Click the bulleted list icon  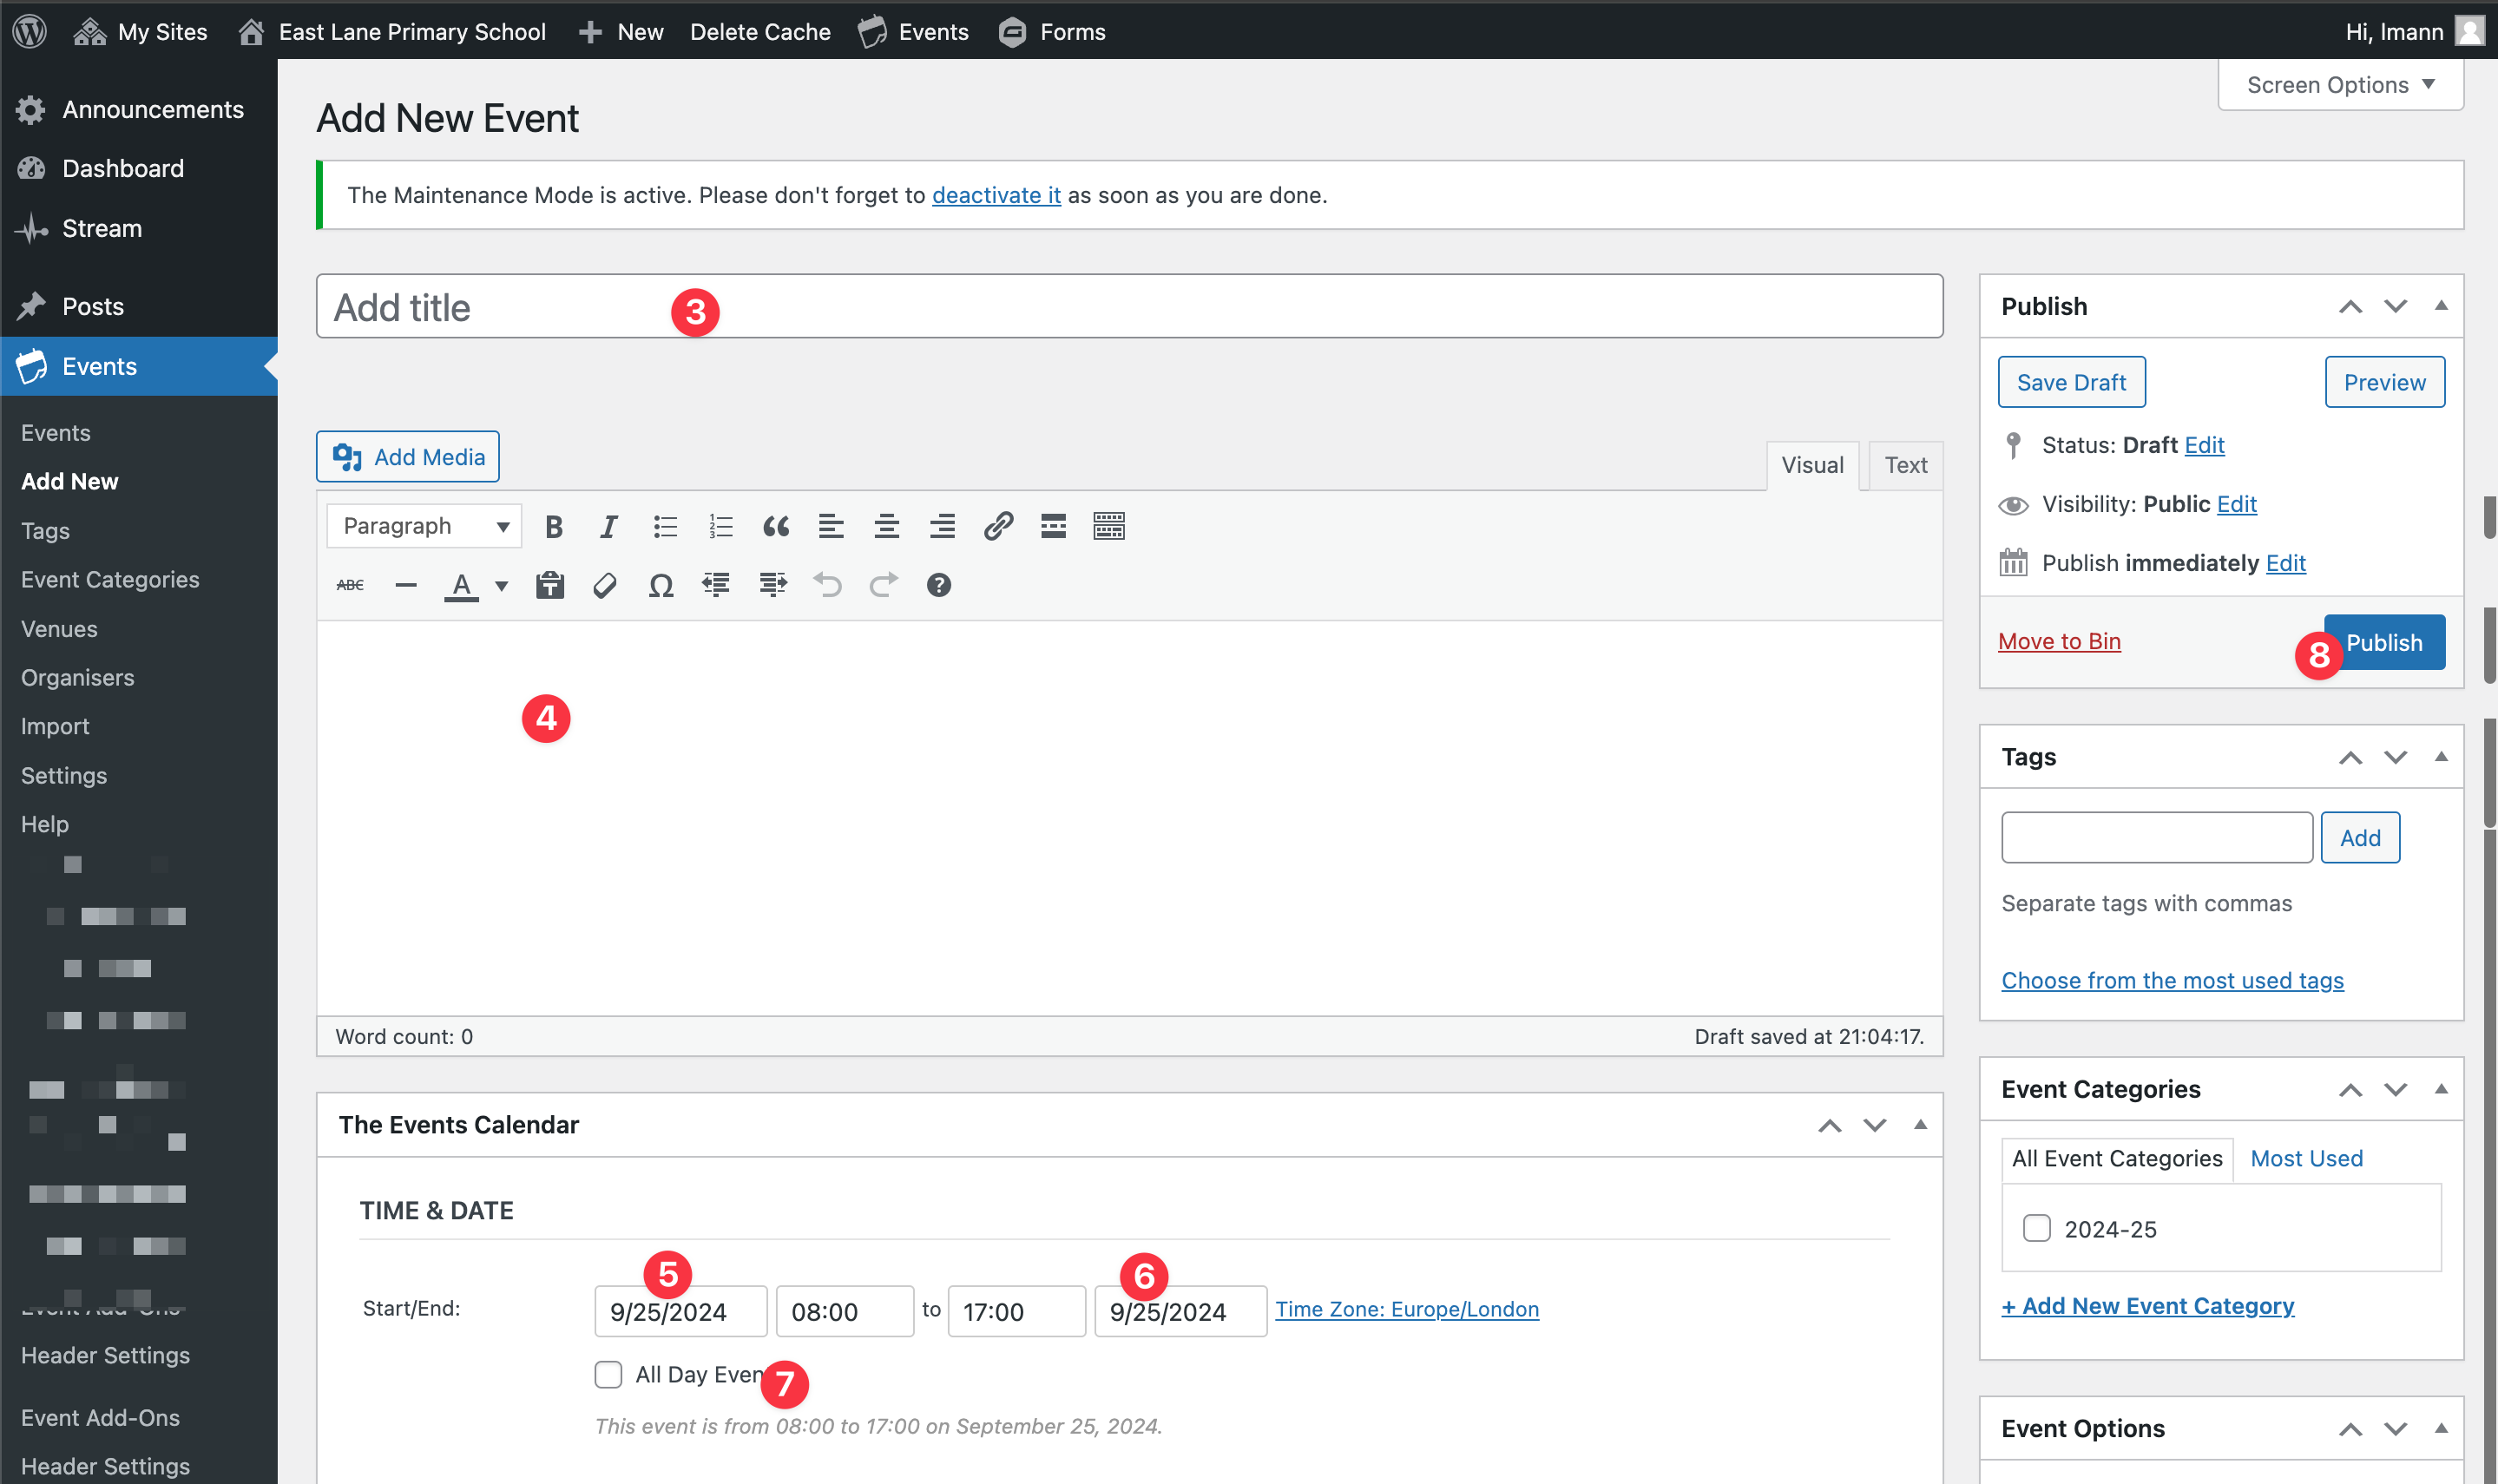click(665, 526)
